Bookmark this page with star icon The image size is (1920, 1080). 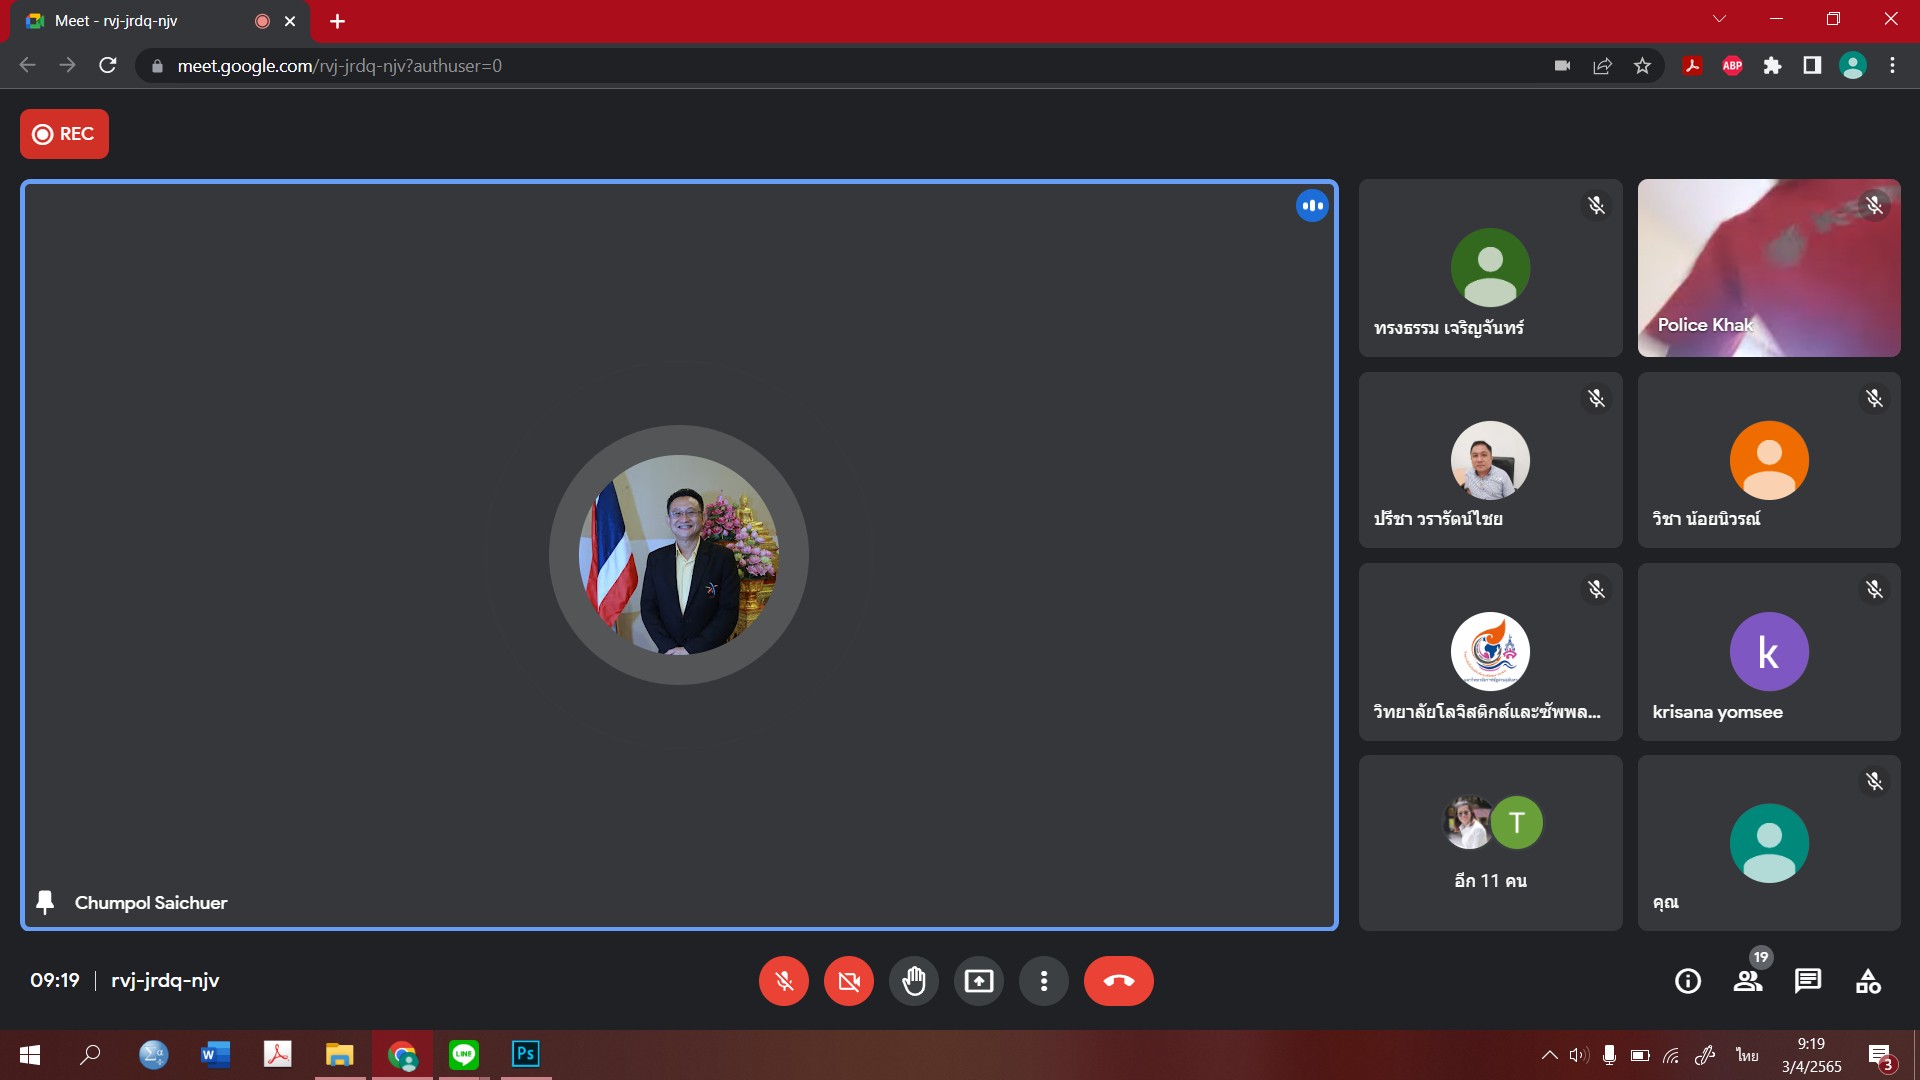pos(1642,66)
